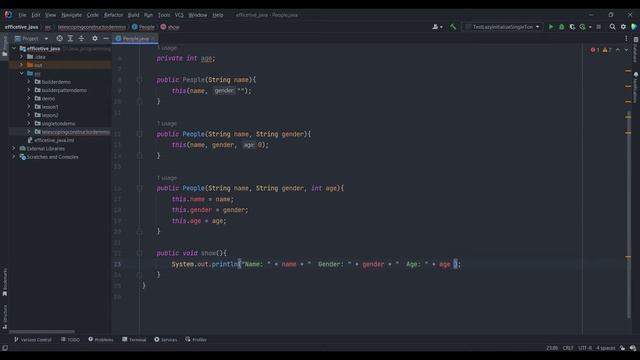Go to next highlighted error arrow
The image size is (640, 360).
pyautogui.click(x=626, y=50)
